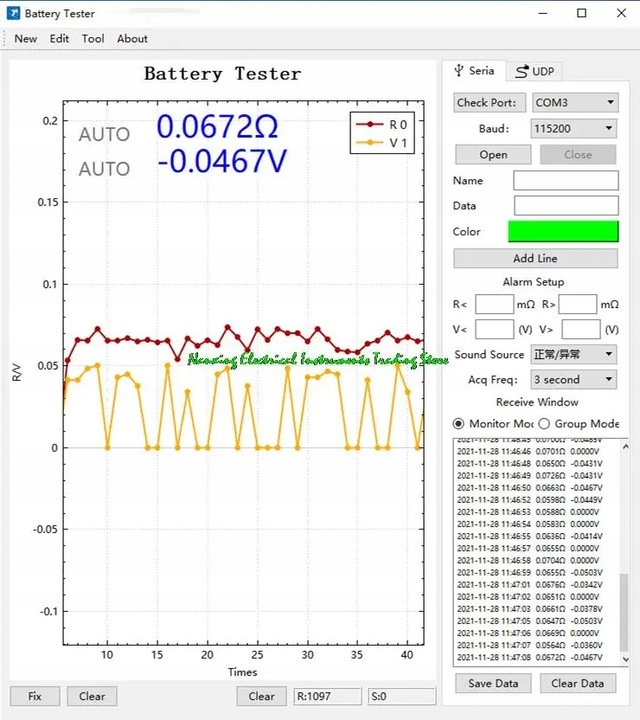The image size is (640, 720).
Task: Select log row 11:47:03 0.0661Ω
Action: click(530, 609)
